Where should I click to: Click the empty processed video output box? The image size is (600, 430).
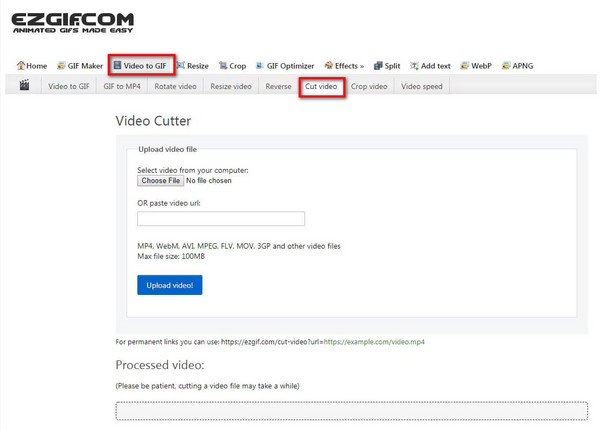(352, 411)
